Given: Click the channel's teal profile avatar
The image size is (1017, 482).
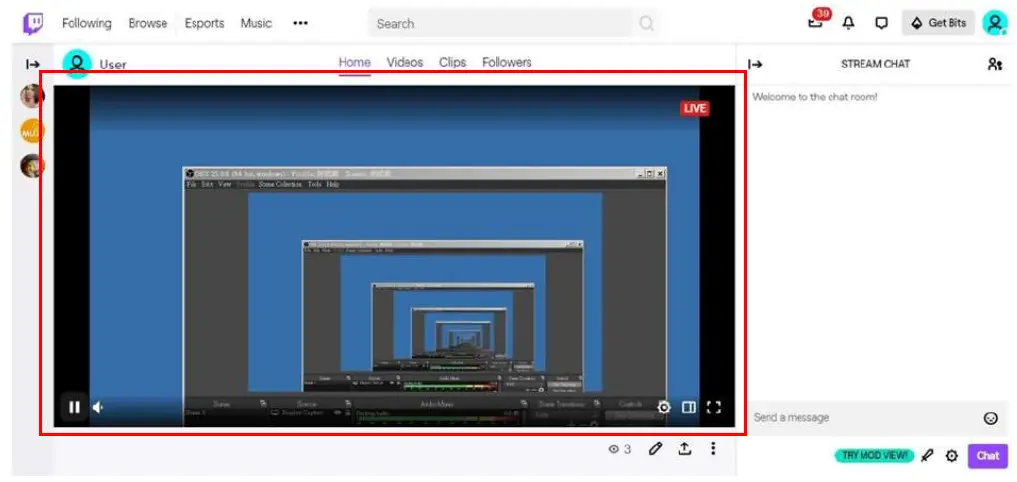Looking at the screenshot, I should [77, 64].
